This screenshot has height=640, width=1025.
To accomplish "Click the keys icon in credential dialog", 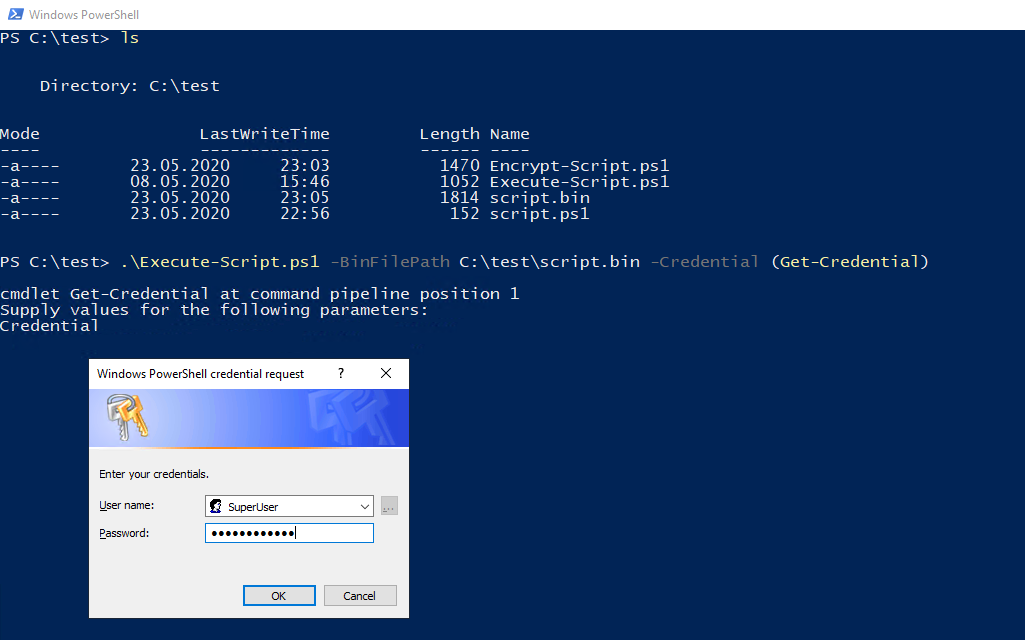I will [127, 416].
